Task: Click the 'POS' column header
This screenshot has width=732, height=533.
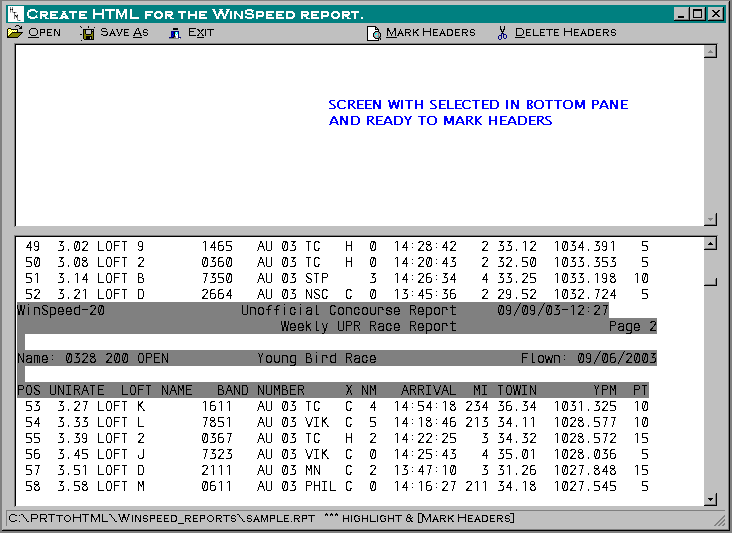Action: [x=29, y=390]
